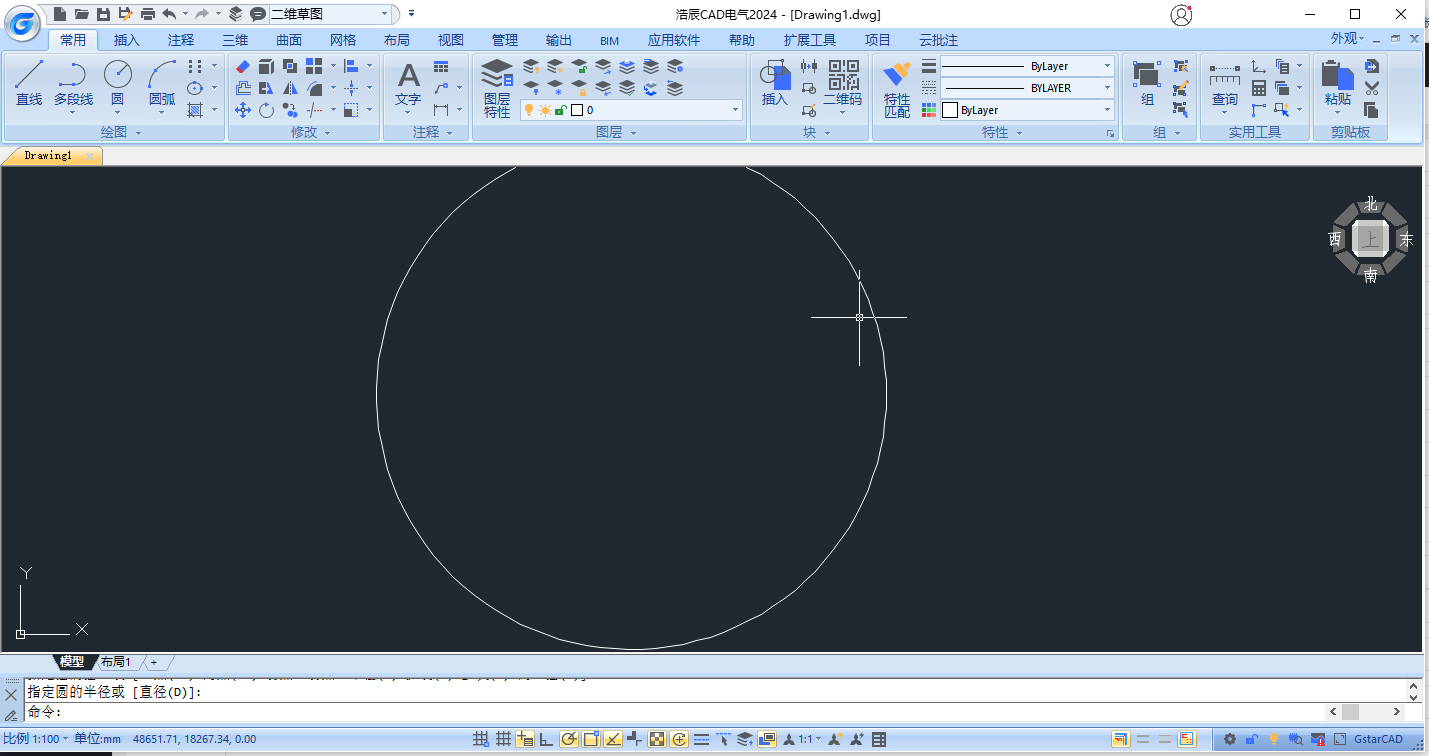Click the settings gear in status bar
This screenshot has height=756, width=1429.
pyautogui.click(x=1230, y=740)
